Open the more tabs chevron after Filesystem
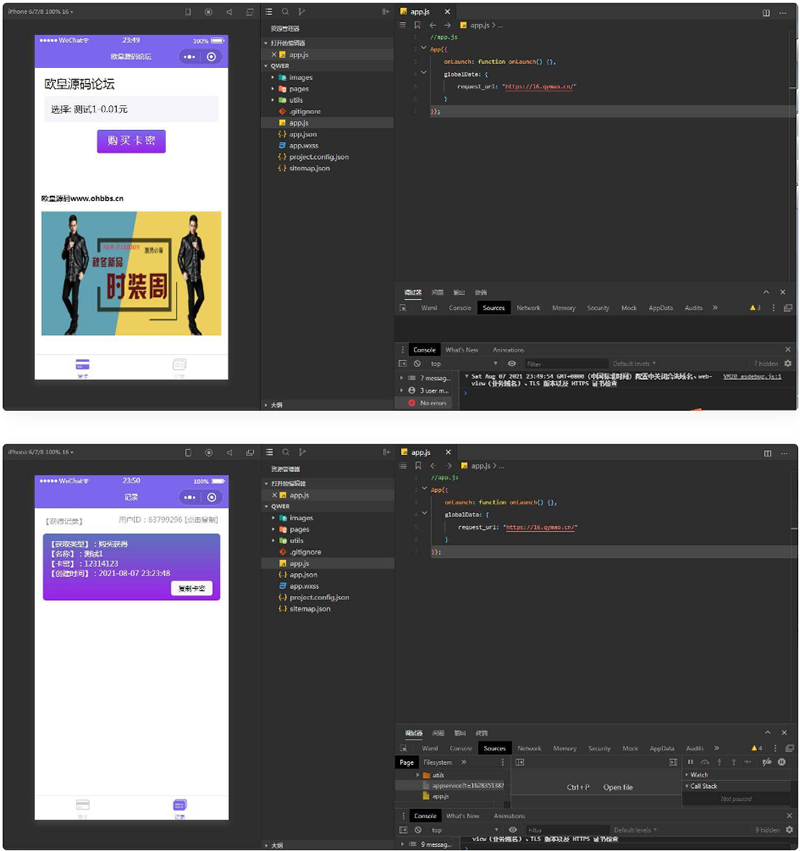800x851 pixels. [463, 762]
